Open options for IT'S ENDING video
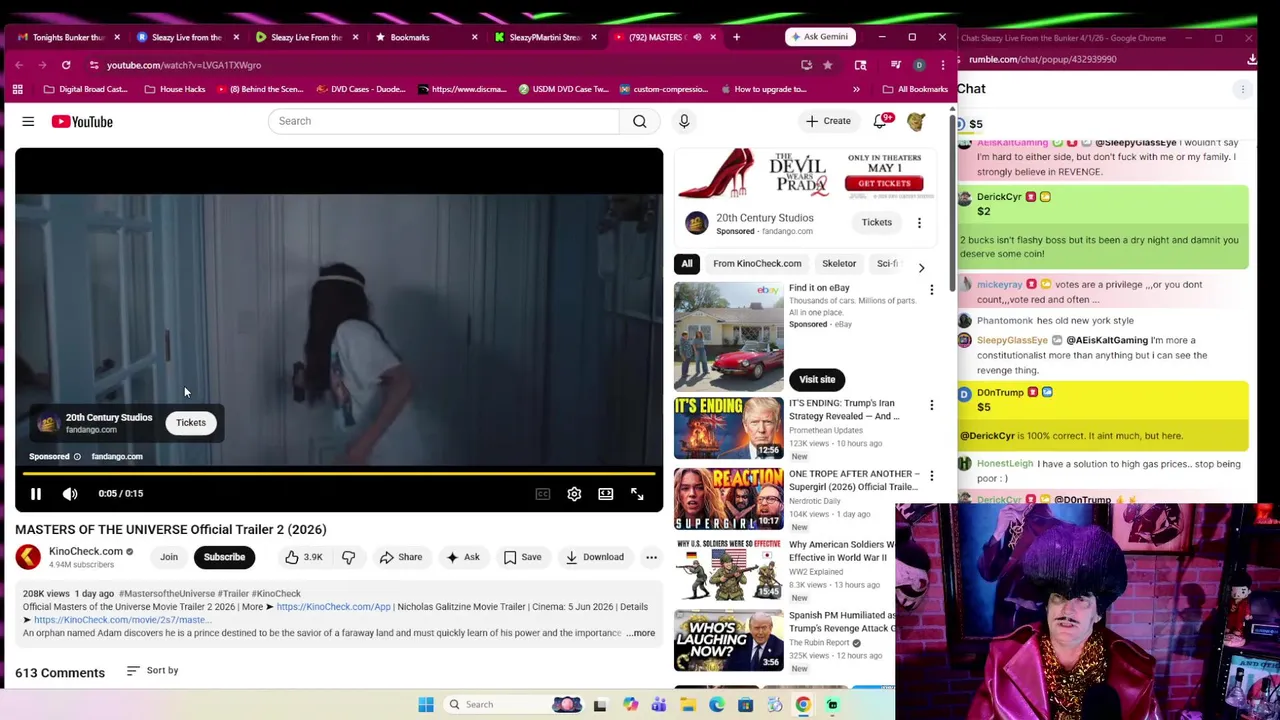This screenshot has width=1280, height=720. 931,405
